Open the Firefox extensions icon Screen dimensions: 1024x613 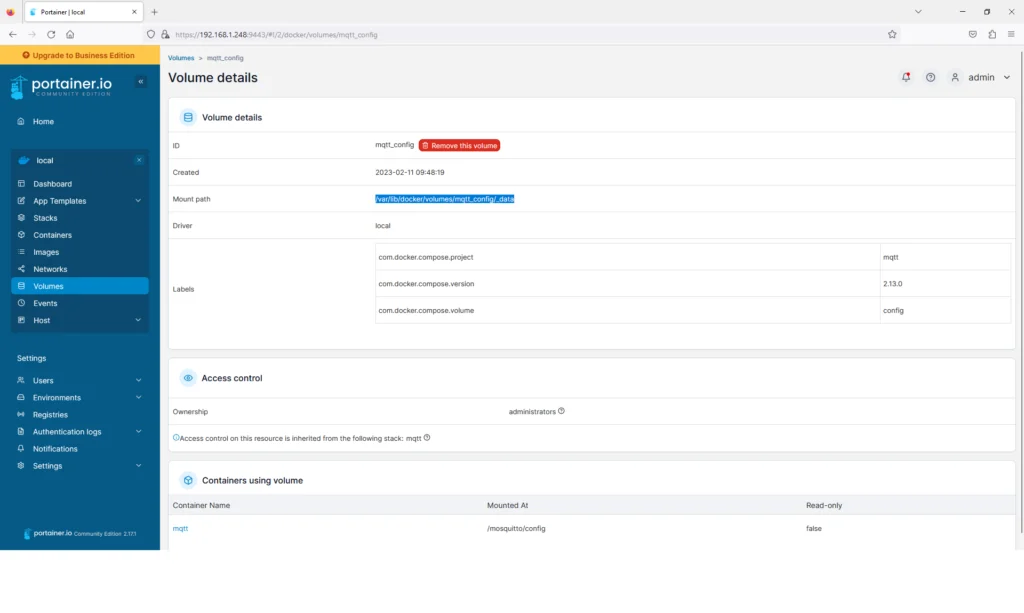992,34
